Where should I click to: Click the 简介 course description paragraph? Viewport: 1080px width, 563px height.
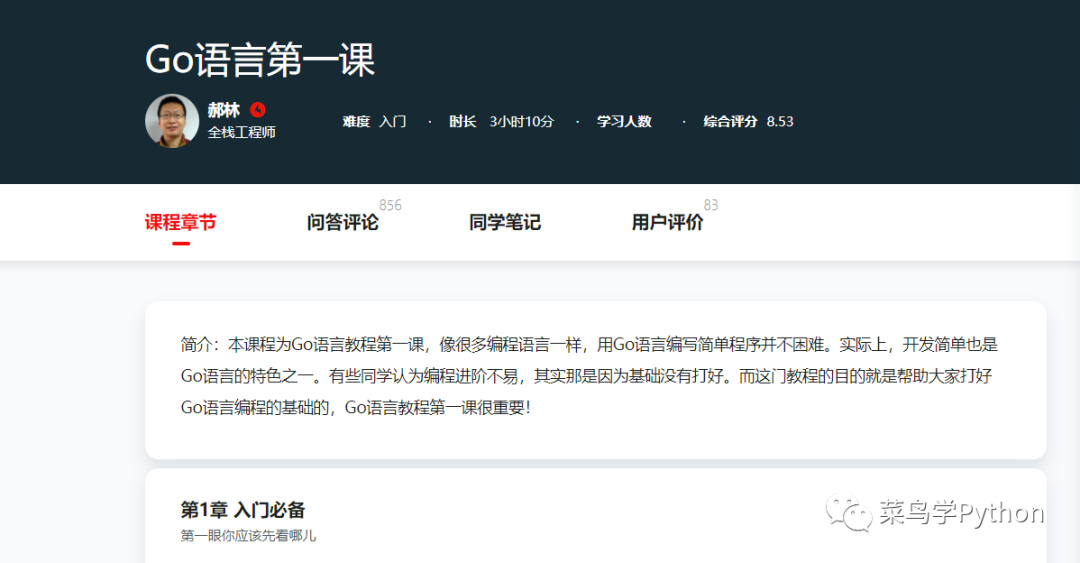tap(590, 376)
